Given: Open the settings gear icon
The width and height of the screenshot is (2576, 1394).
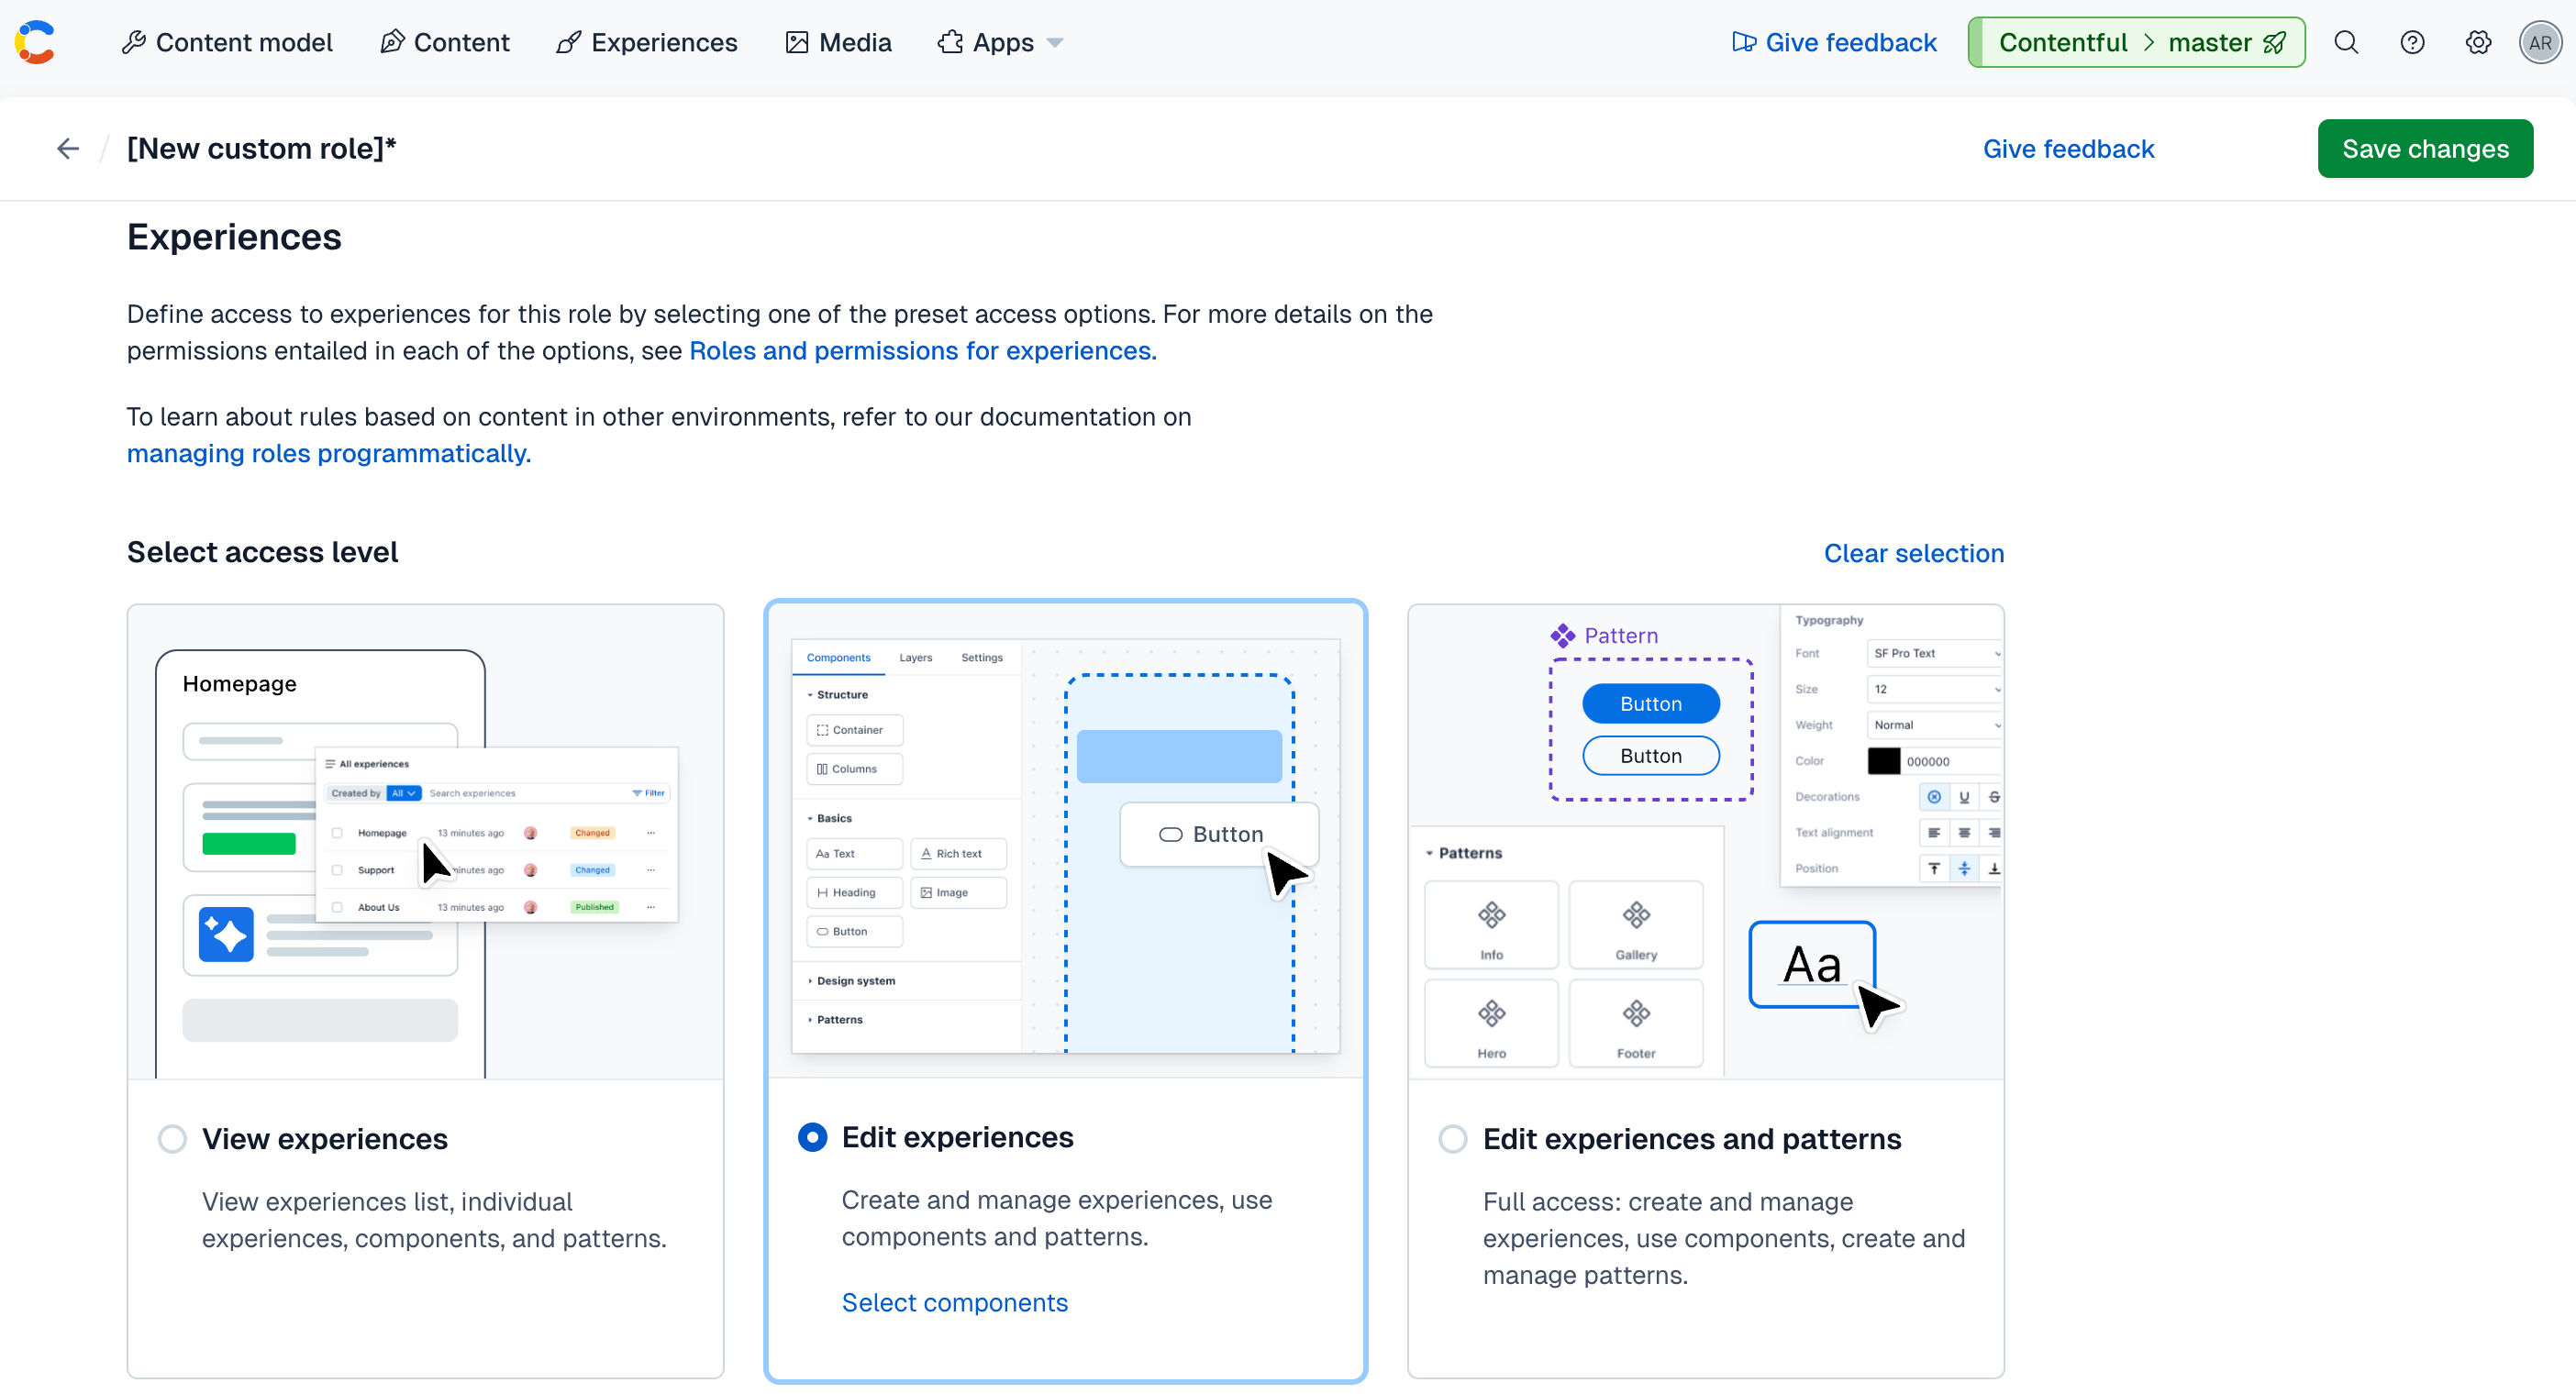Looking at the screenshot, I should (2478, 42).
